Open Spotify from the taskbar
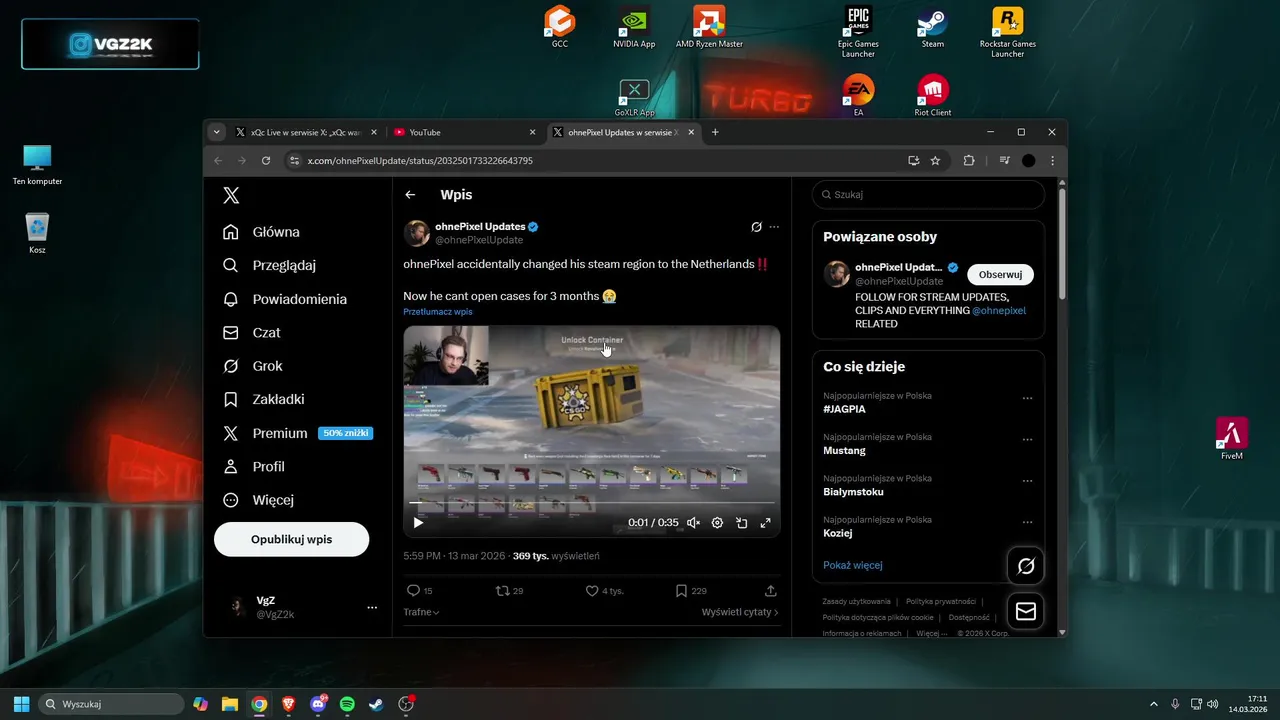This screenshot has height=720, width=1280. 347,704
